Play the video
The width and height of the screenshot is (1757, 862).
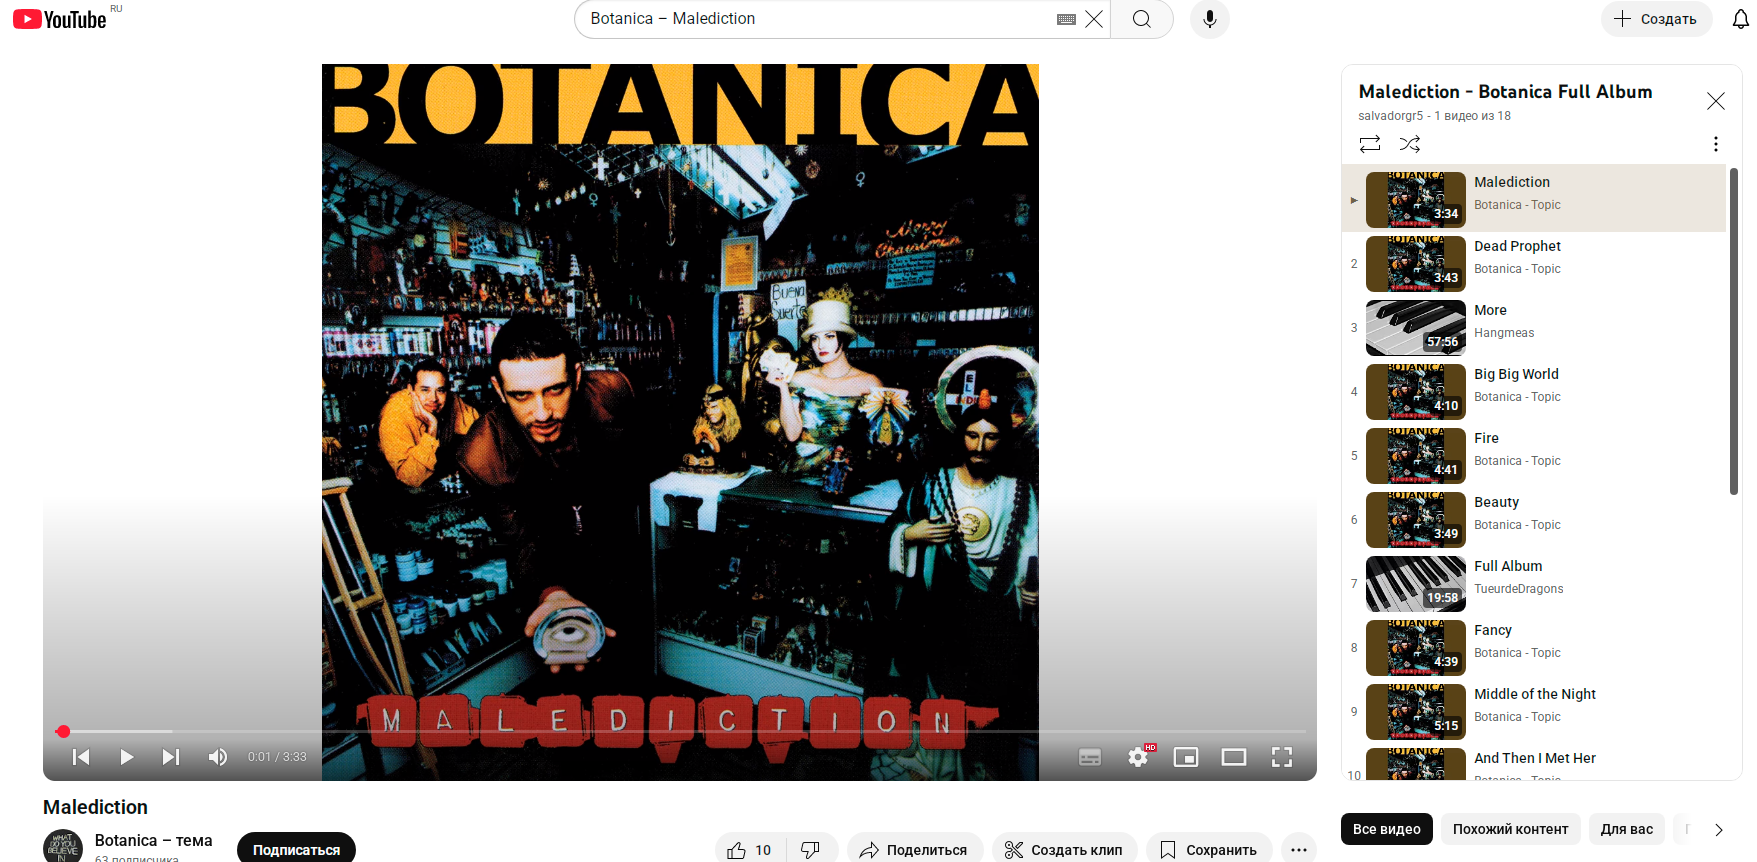tap(126, 757)
